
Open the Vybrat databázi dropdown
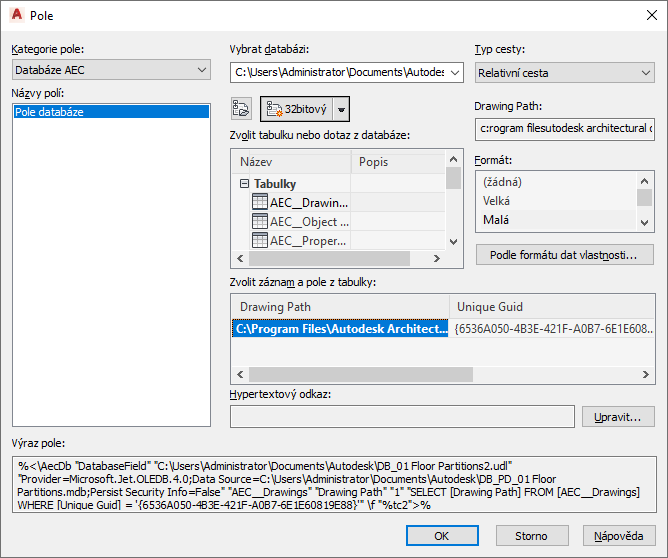coord(455,72)
